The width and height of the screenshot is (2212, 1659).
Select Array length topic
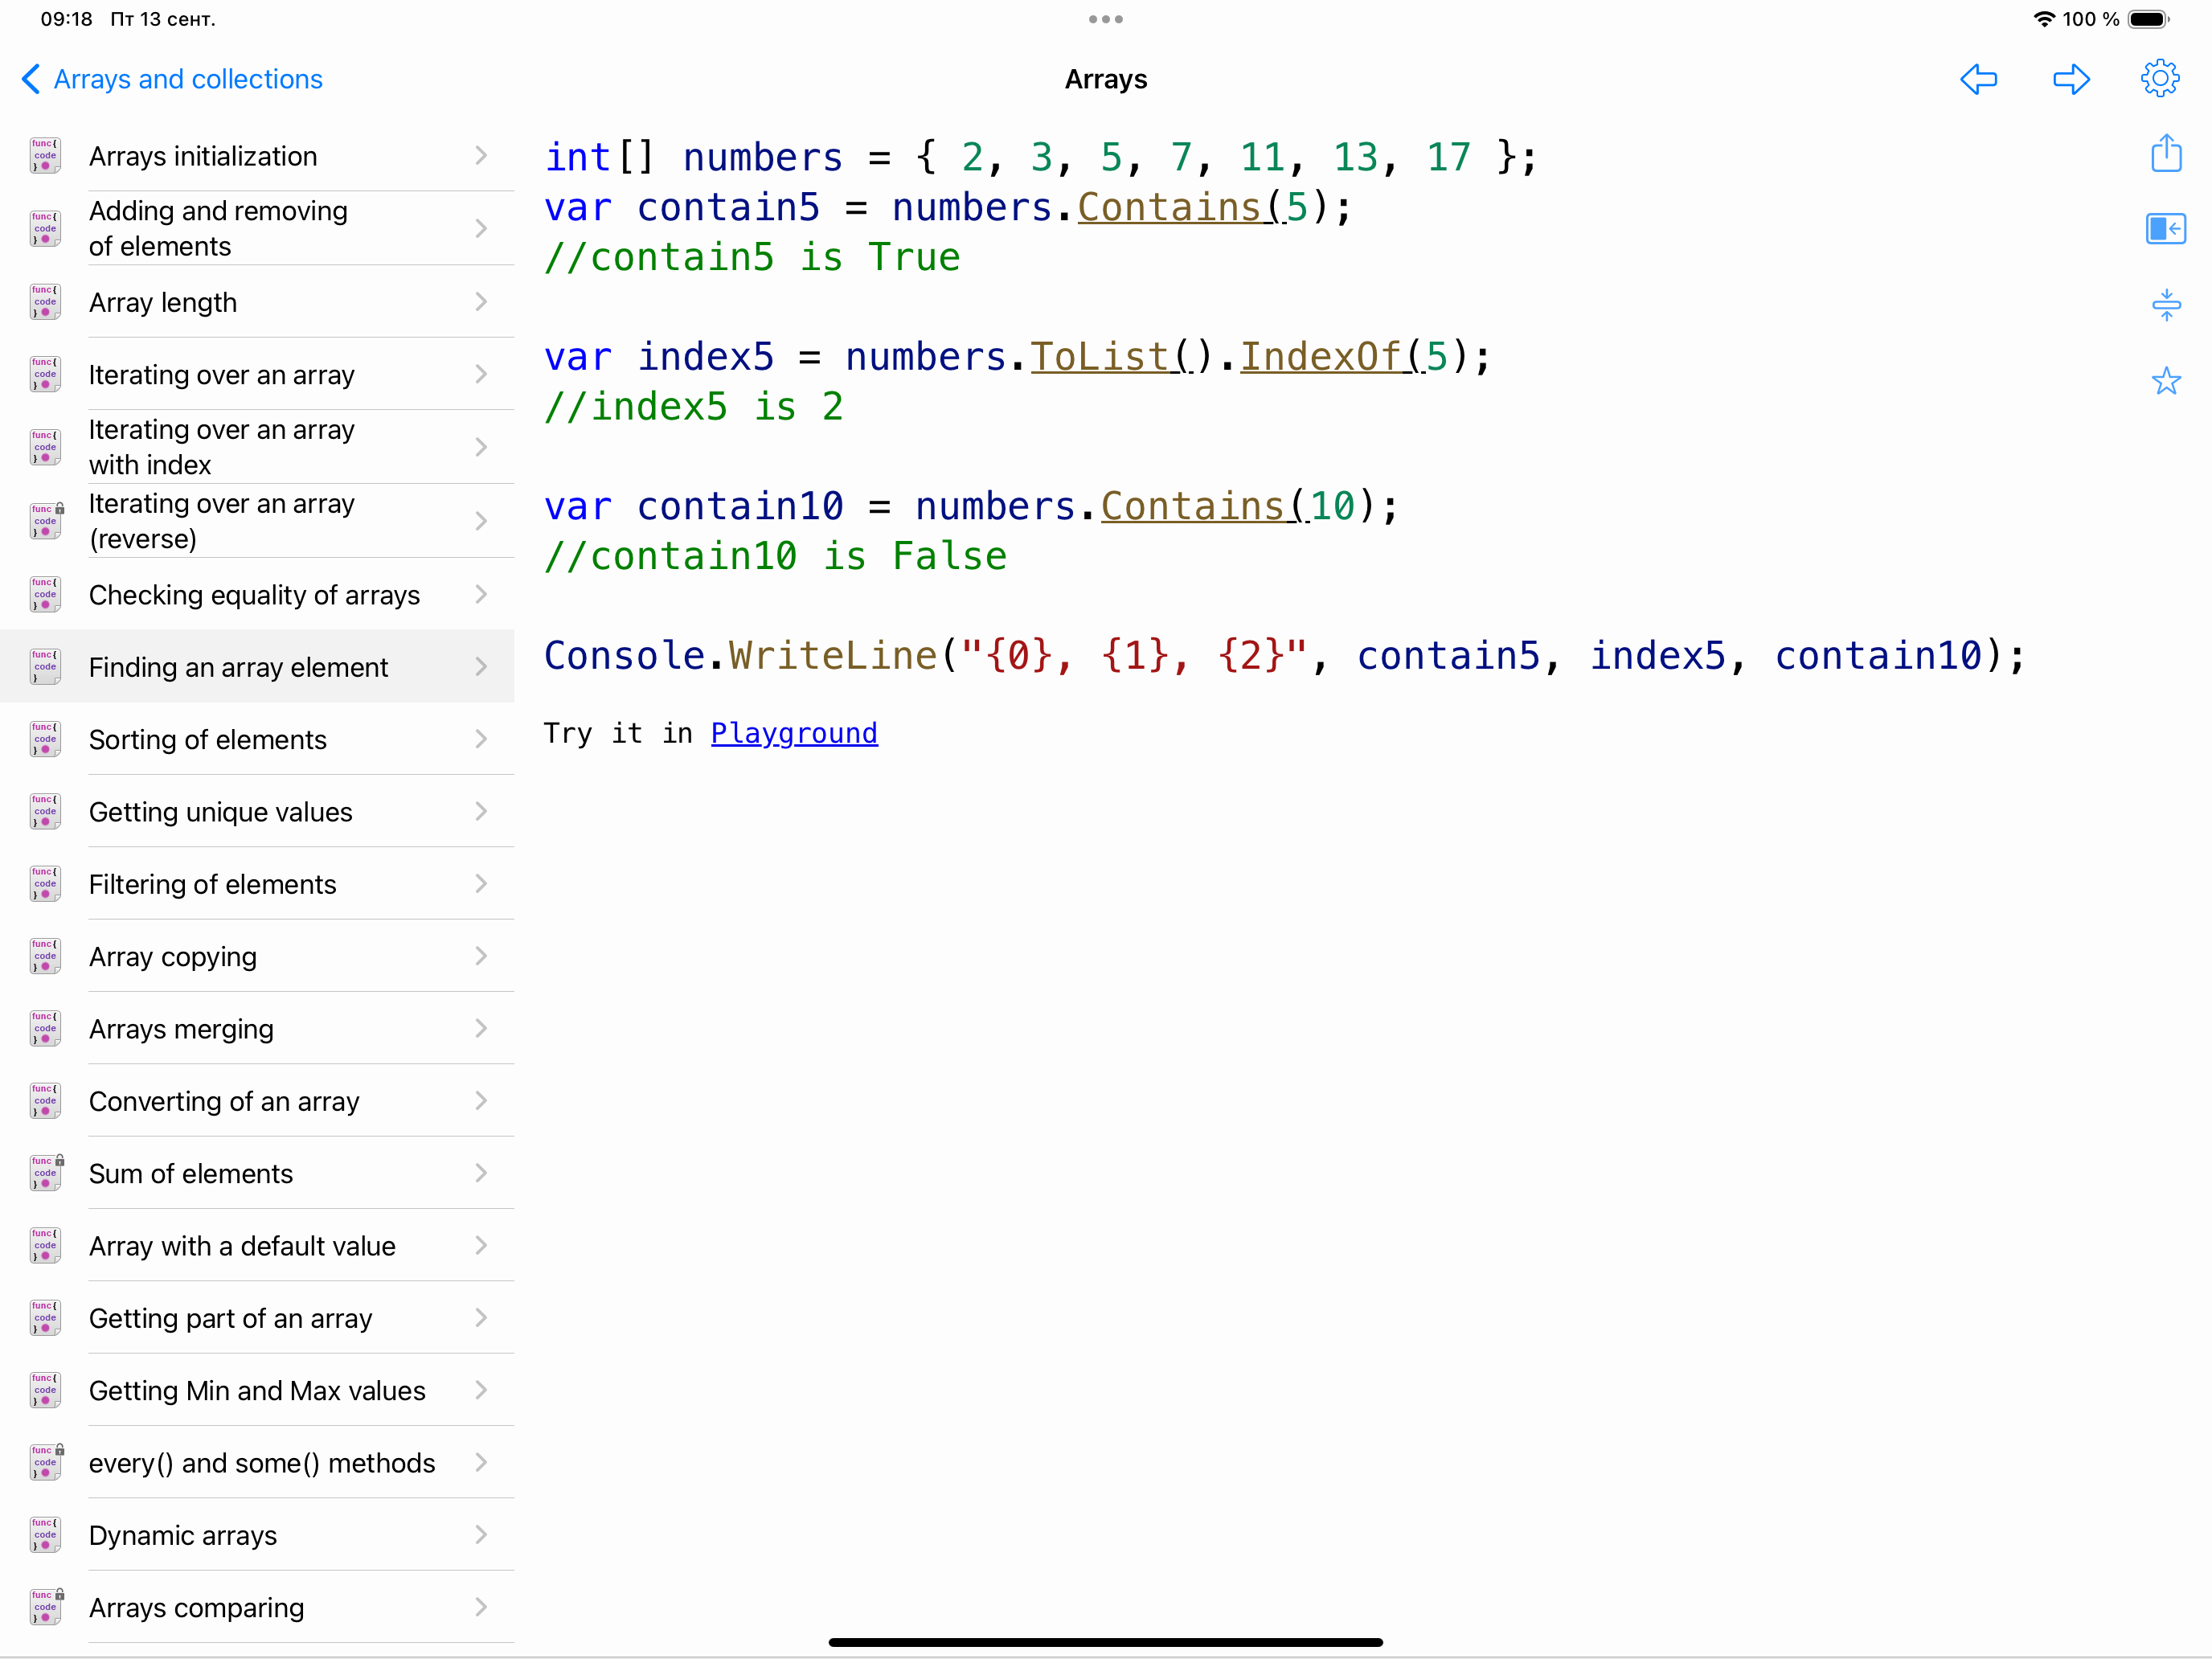pyautogui.click(x=257, y=302)
